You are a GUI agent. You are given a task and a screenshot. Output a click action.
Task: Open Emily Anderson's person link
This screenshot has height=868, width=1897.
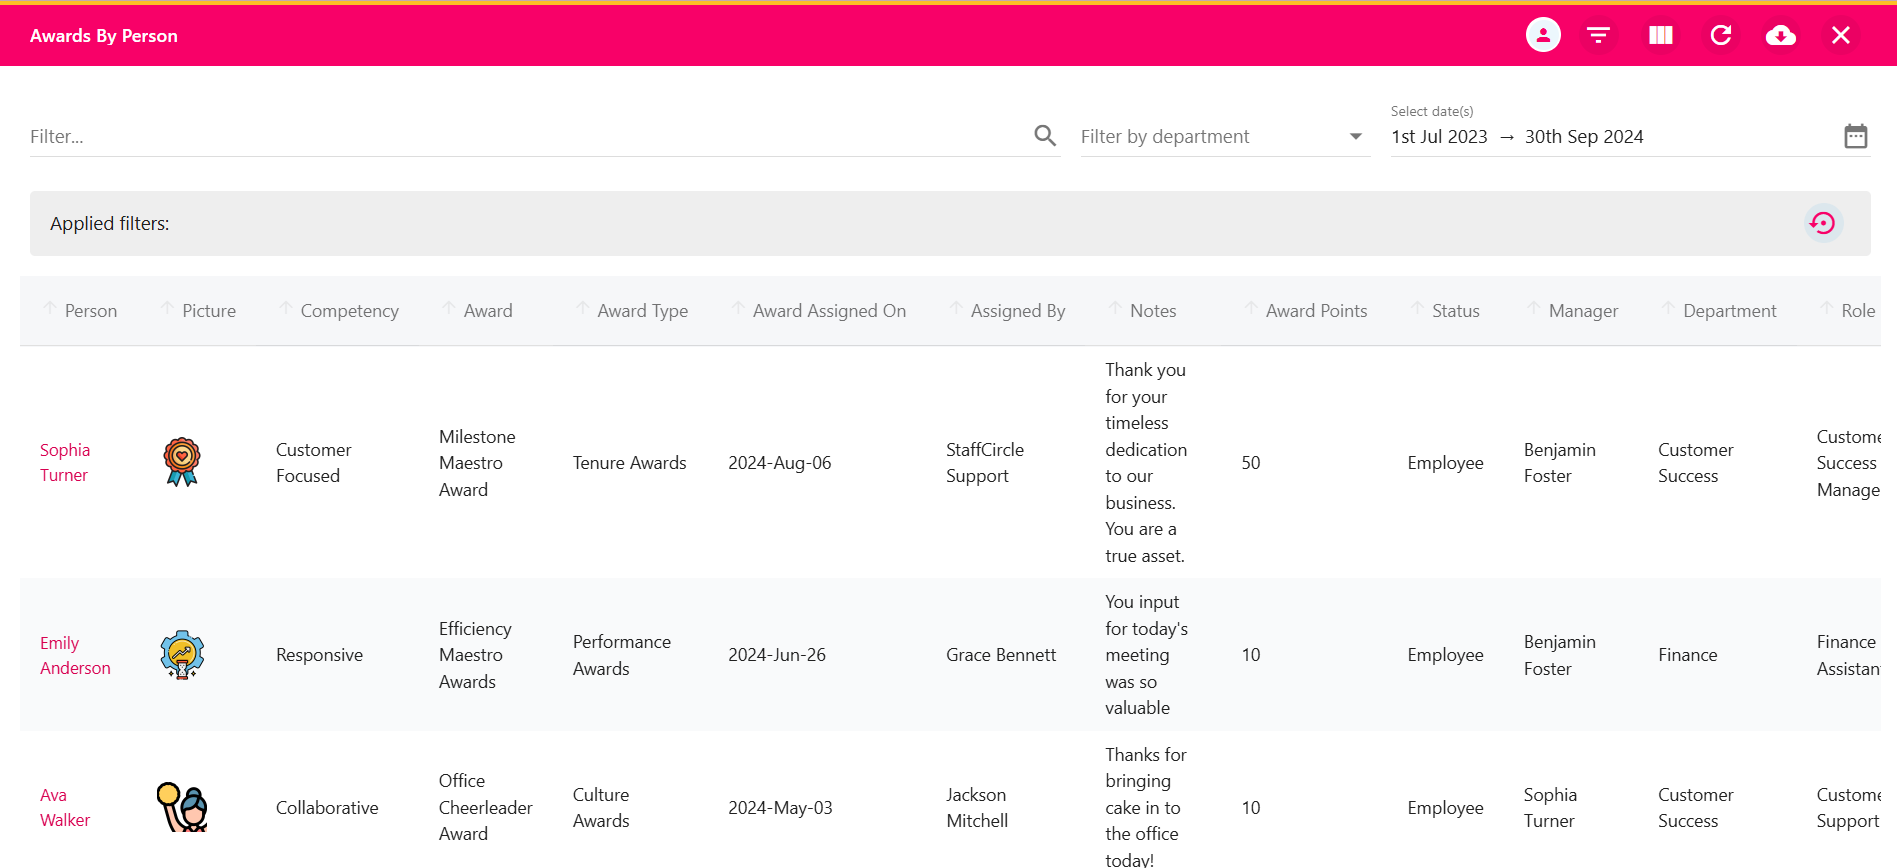coord(75,655)
